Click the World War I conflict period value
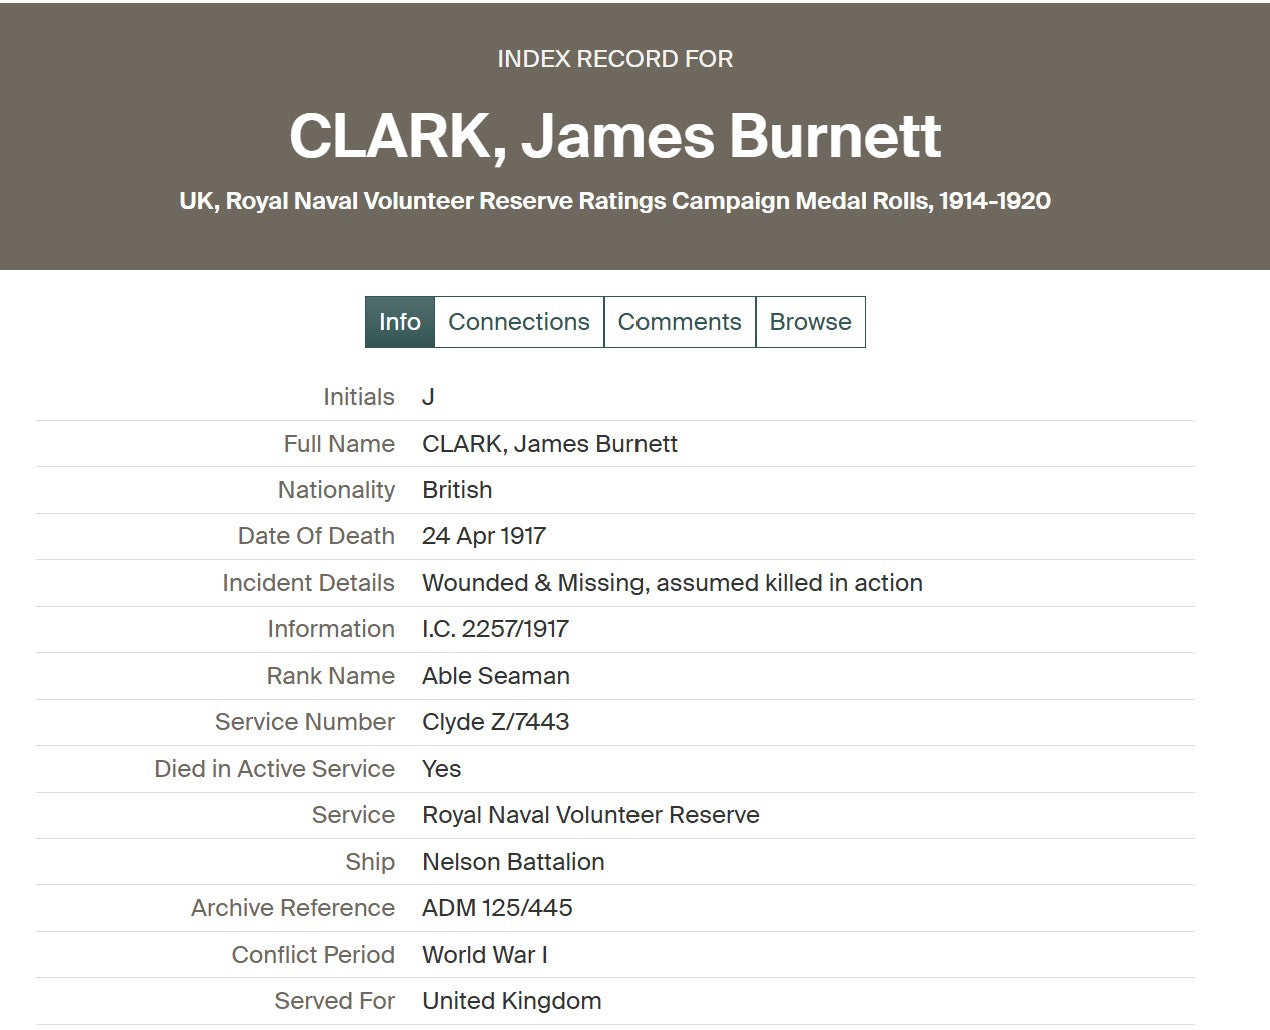This screenshot has width=1270, height=1030. tap(484, 955)
